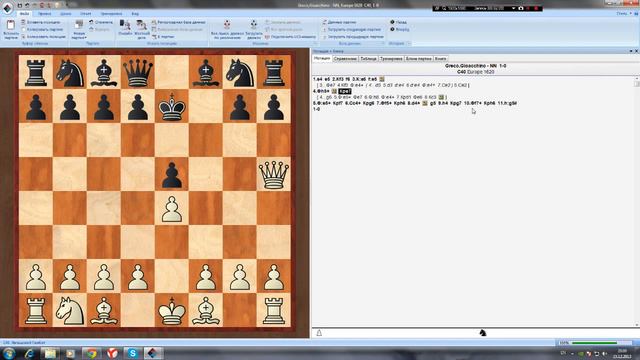Select the white king on e1
Screen dimensions: 640x360
point(172,310)
